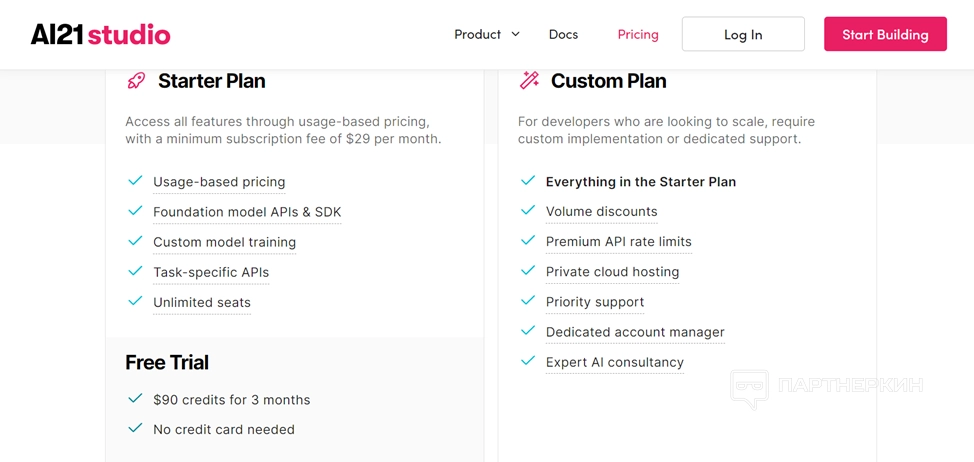Viewport: 974px width, 462px height.
Task: Click the Start Building button
Action: (x=885, y=34)
